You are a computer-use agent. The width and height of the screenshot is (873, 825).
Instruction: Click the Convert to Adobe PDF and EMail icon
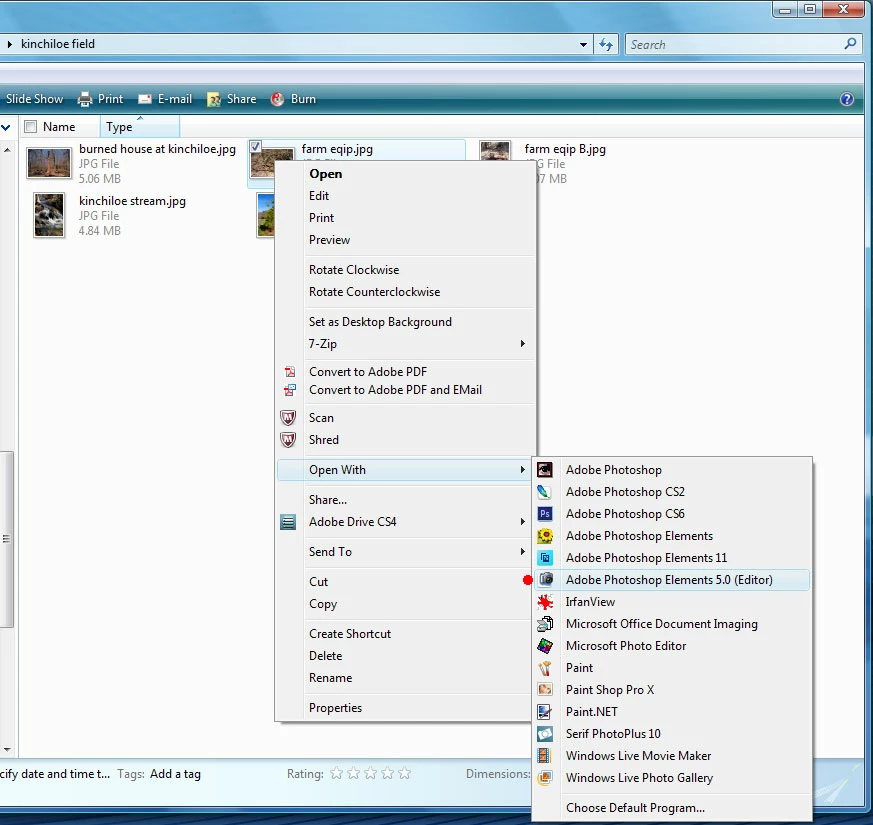point(290,390)
